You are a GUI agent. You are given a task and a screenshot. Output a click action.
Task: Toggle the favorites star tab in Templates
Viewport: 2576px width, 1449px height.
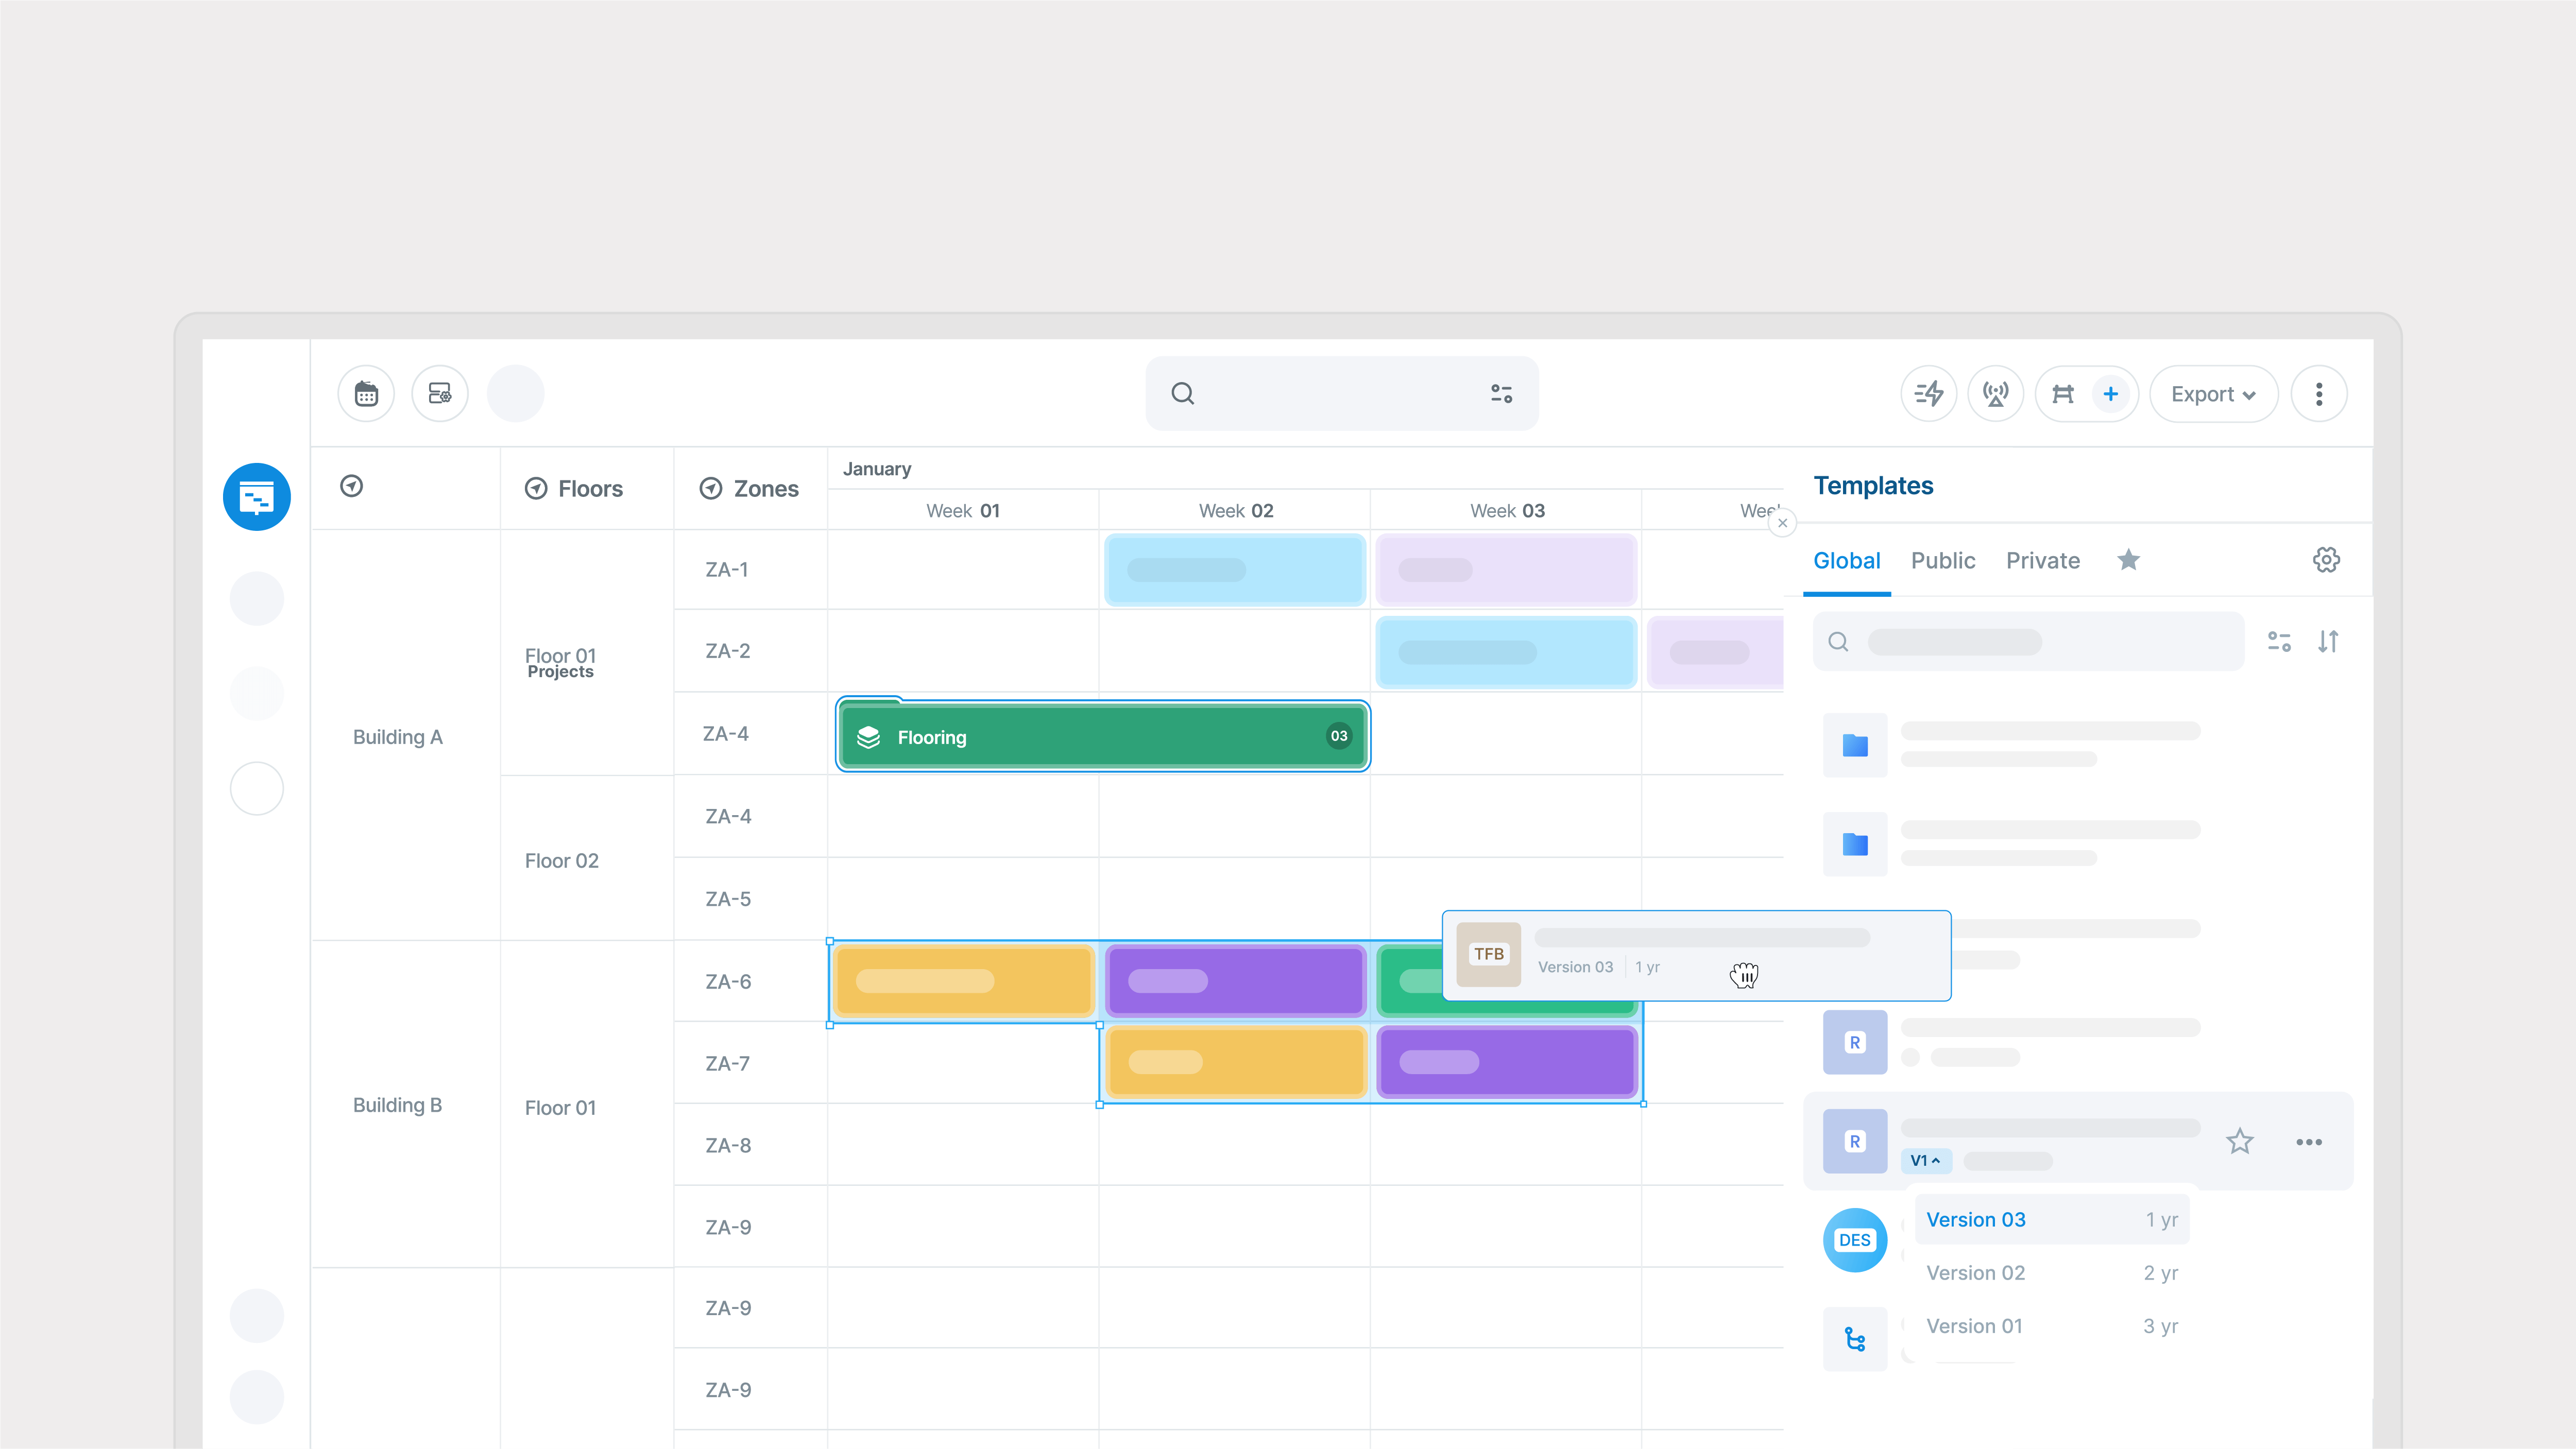2129,560
